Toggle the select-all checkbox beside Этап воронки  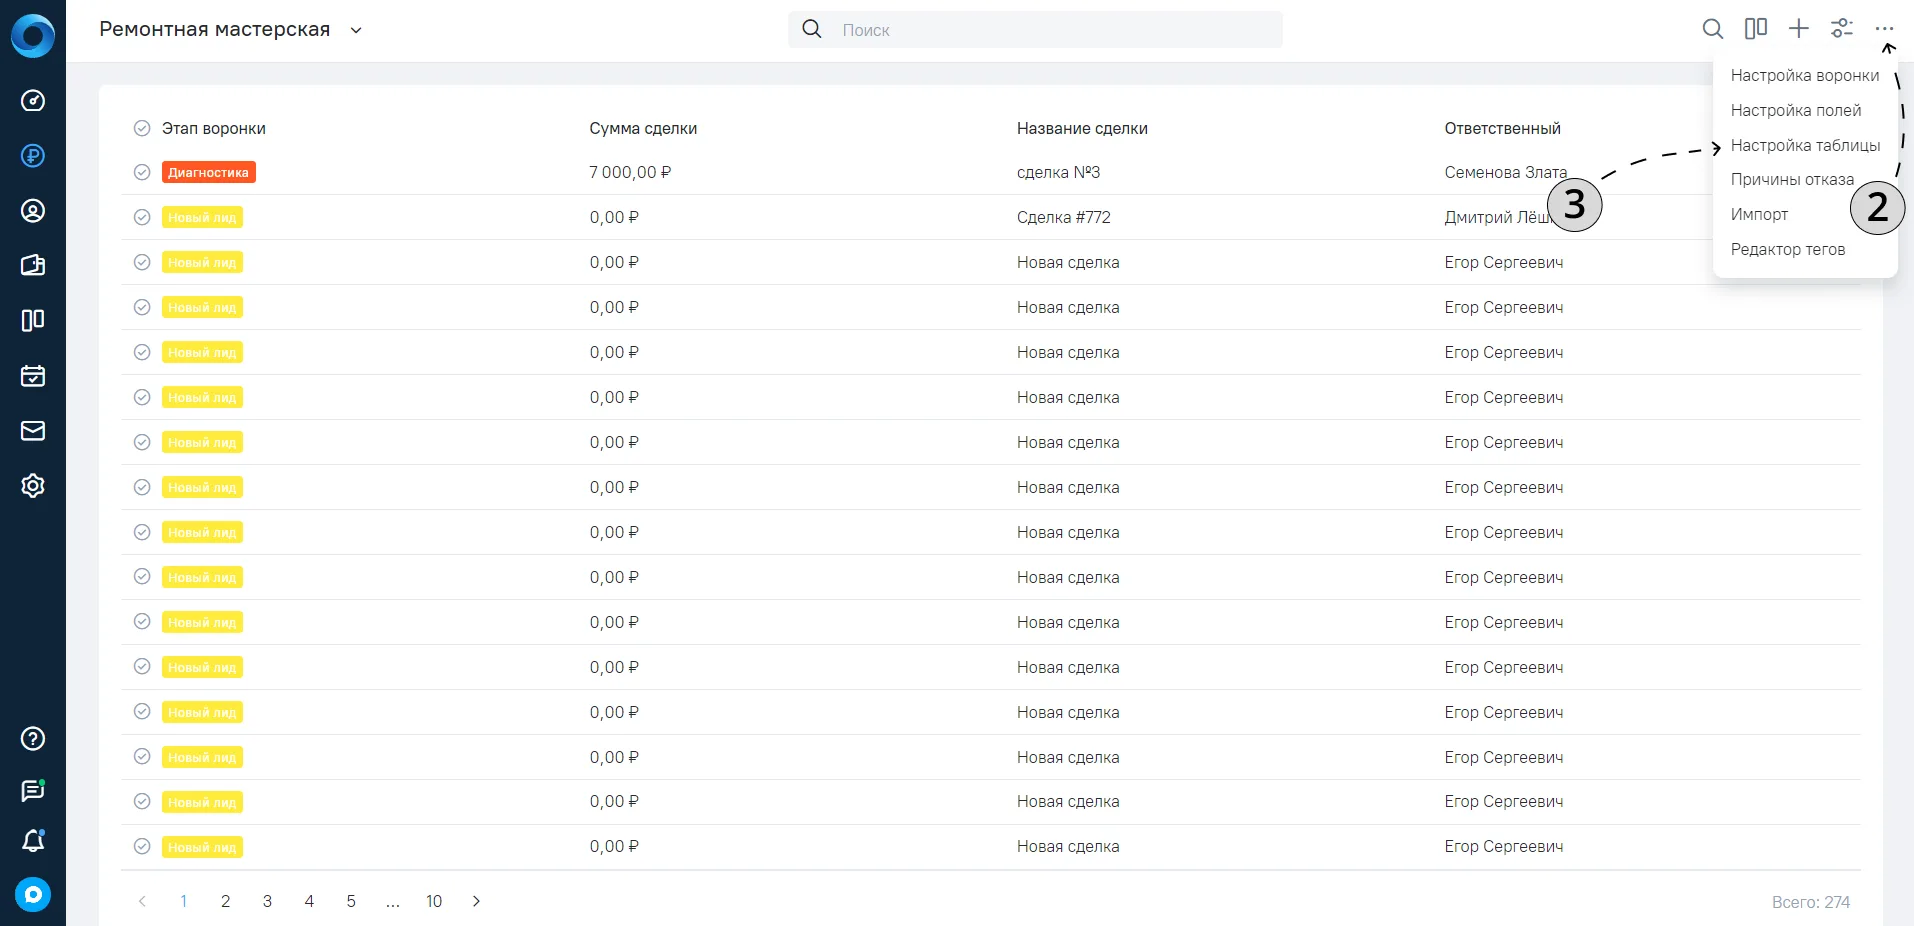coord(142,128)
